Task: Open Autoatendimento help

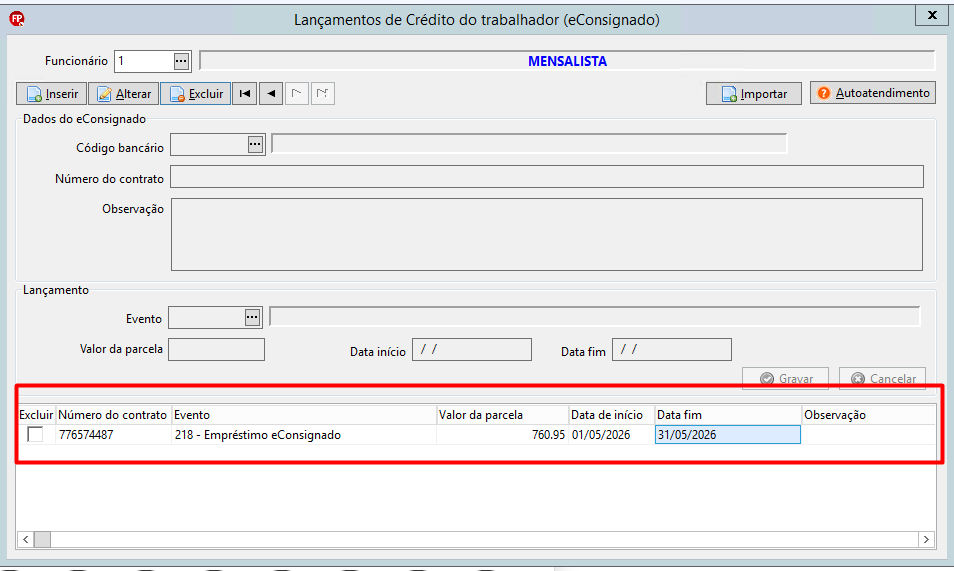Action: [x=872, y=93]
